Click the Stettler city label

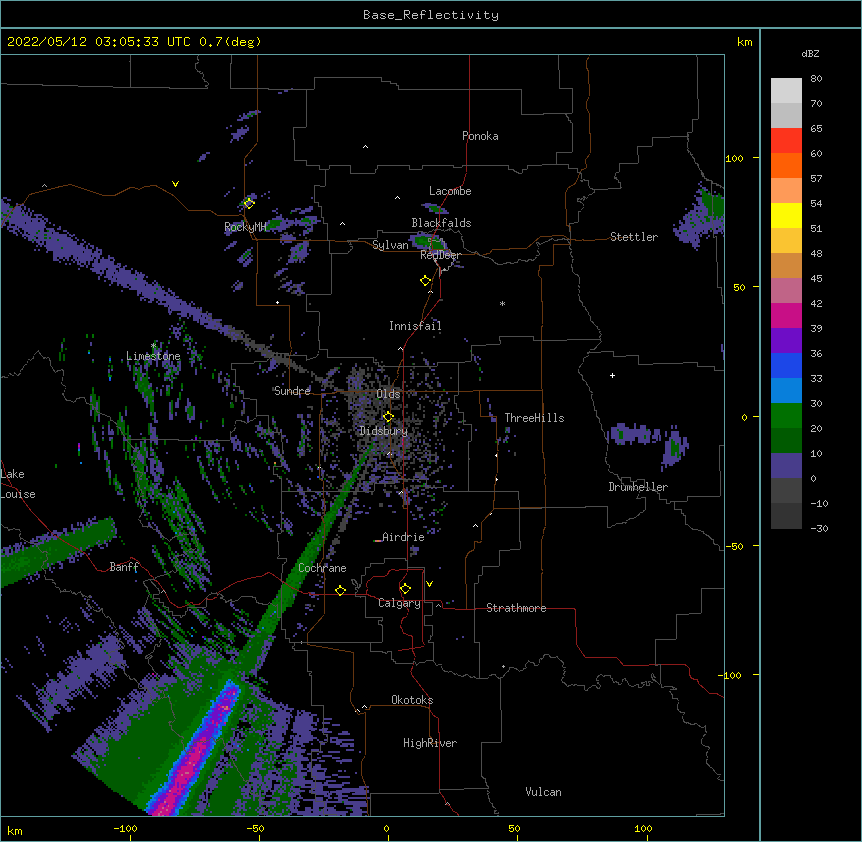tap(633, 237)
